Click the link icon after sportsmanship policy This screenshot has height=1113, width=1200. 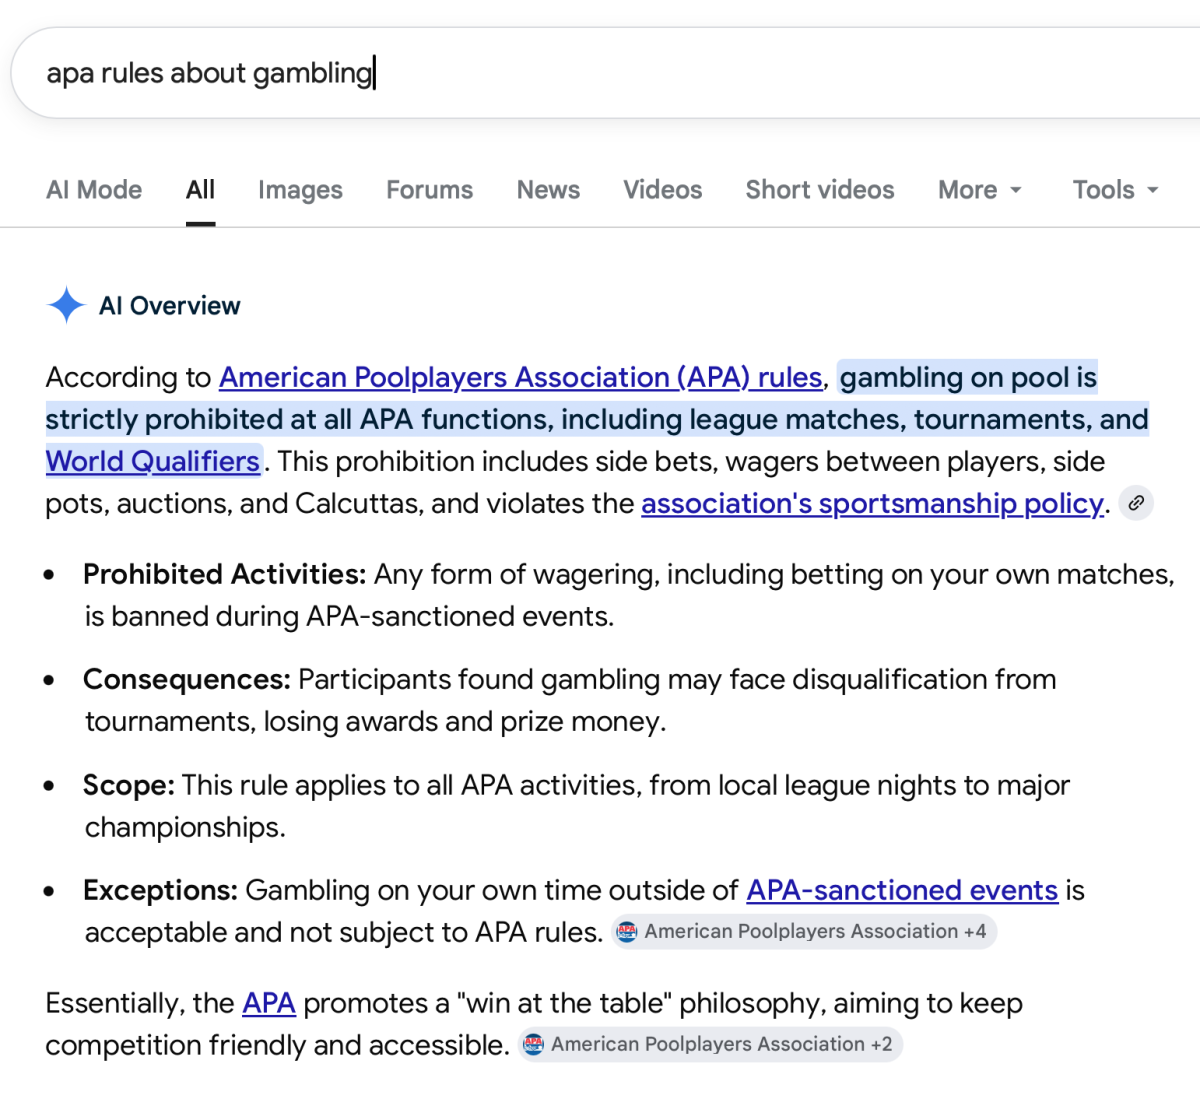pyautogui.click(x=1135, y=503)
